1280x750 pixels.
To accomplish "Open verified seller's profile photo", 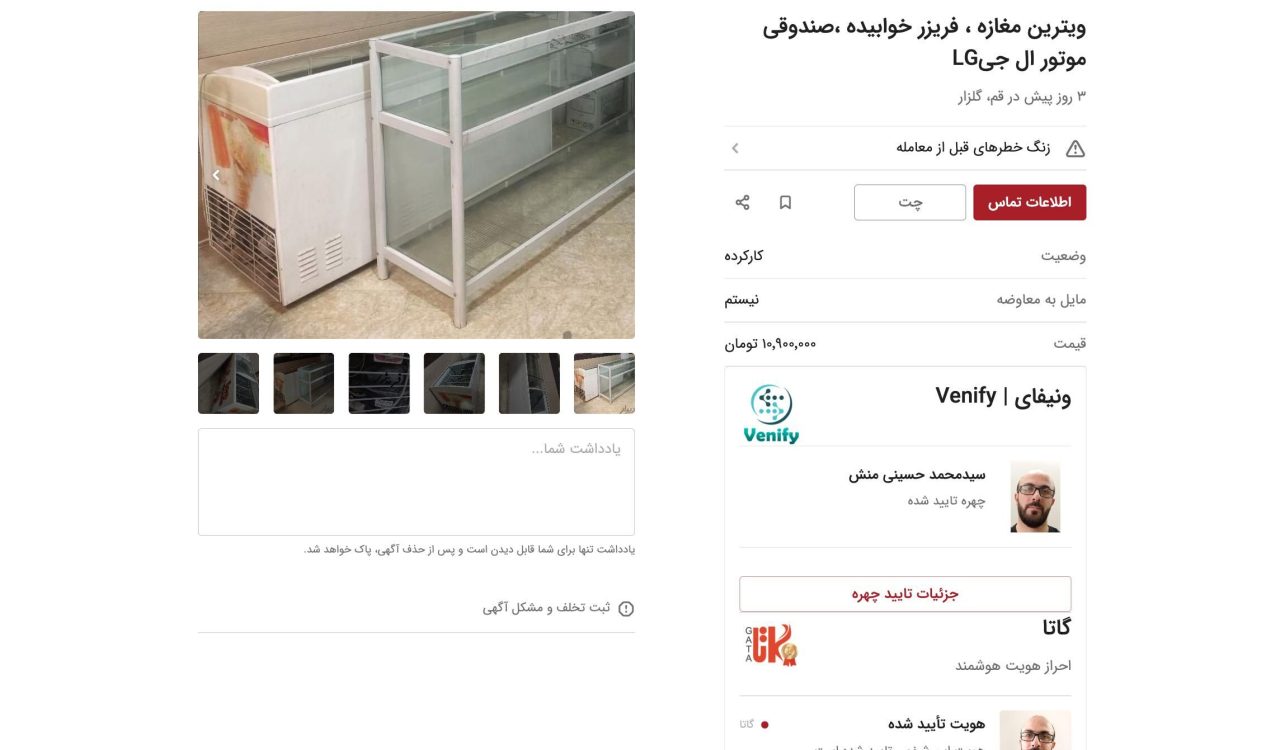I will (1035, 497).
